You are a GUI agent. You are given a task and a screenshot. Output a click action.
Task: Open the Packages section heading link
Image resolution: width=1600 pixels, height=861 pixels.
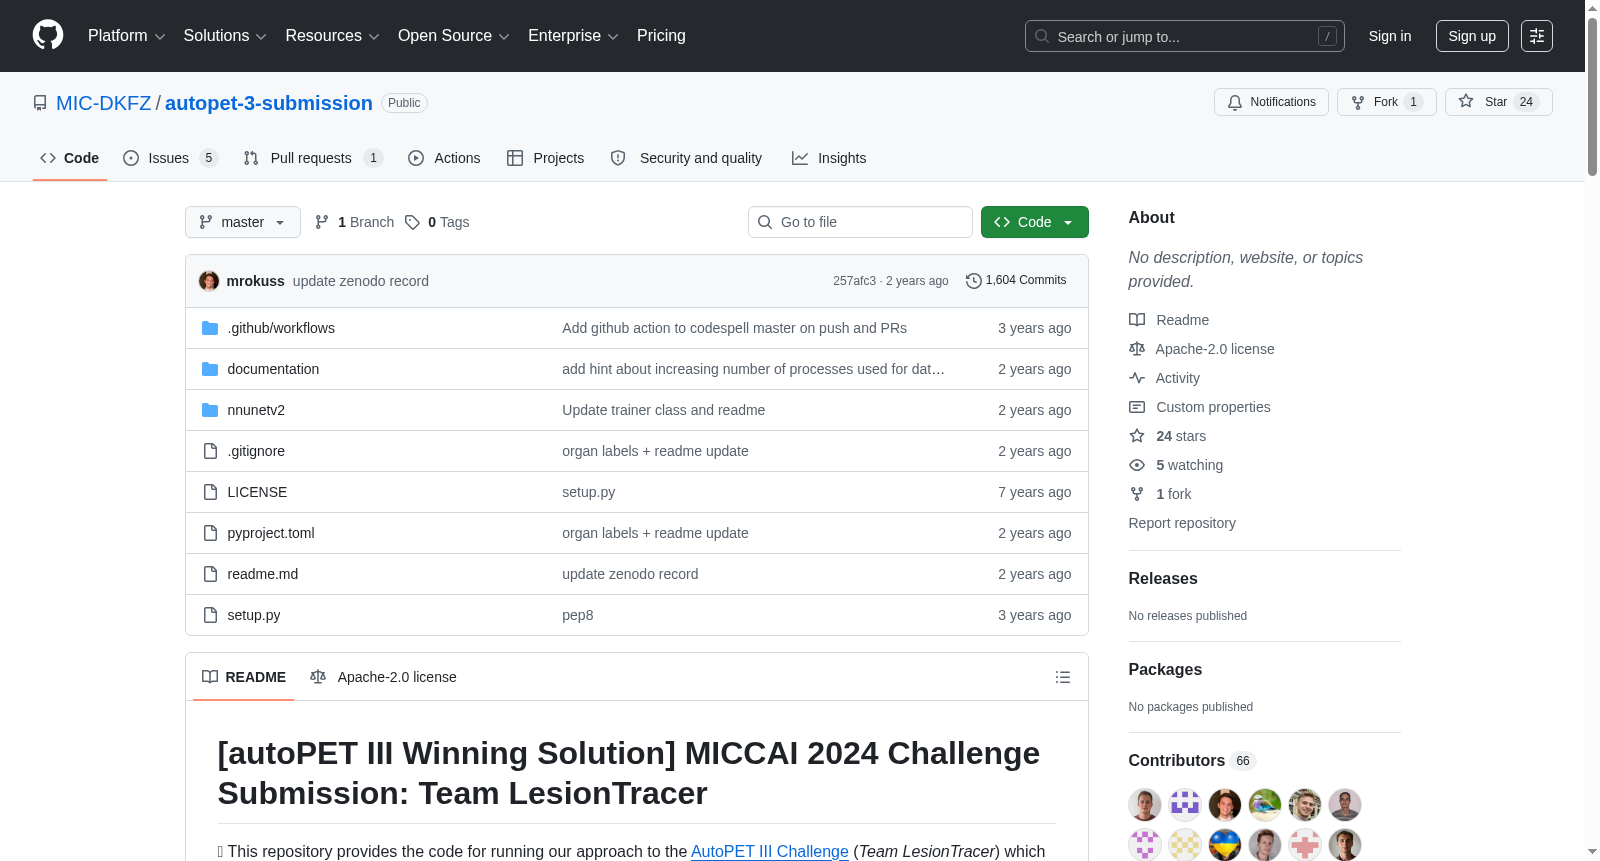[x=1165, y=669]
